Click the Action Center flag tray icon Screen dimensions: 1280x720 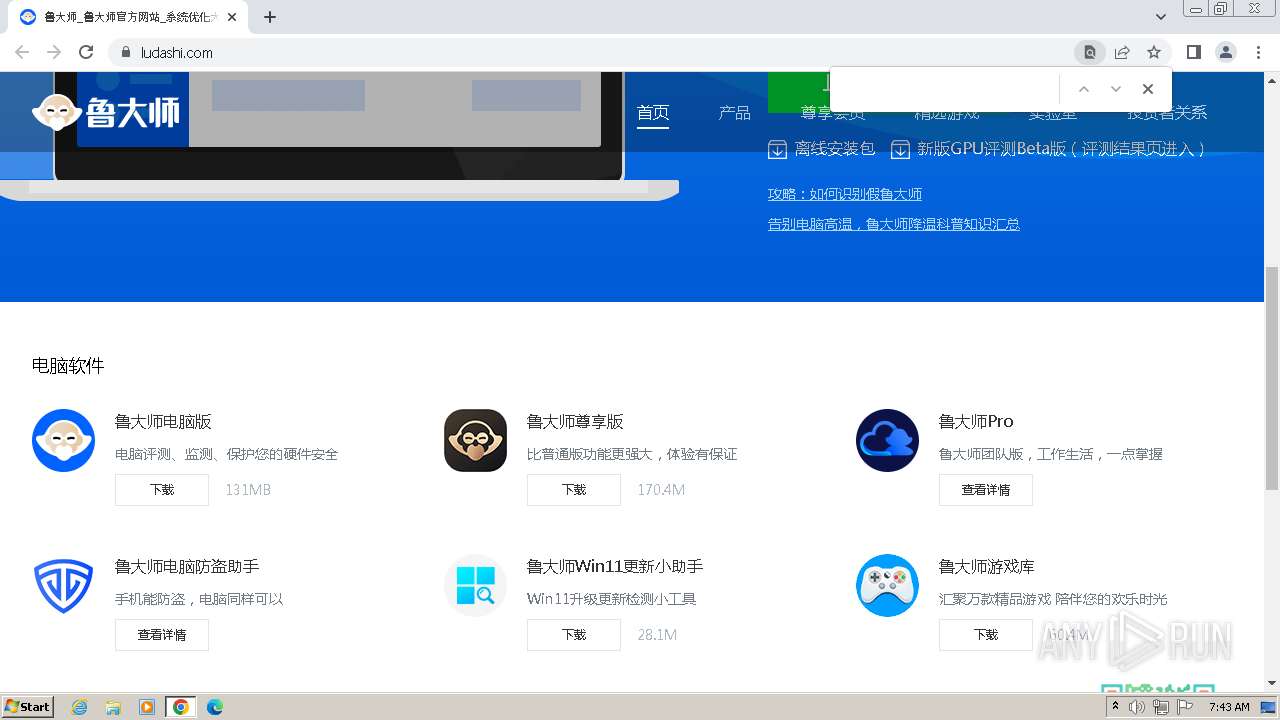[1184, 707]
